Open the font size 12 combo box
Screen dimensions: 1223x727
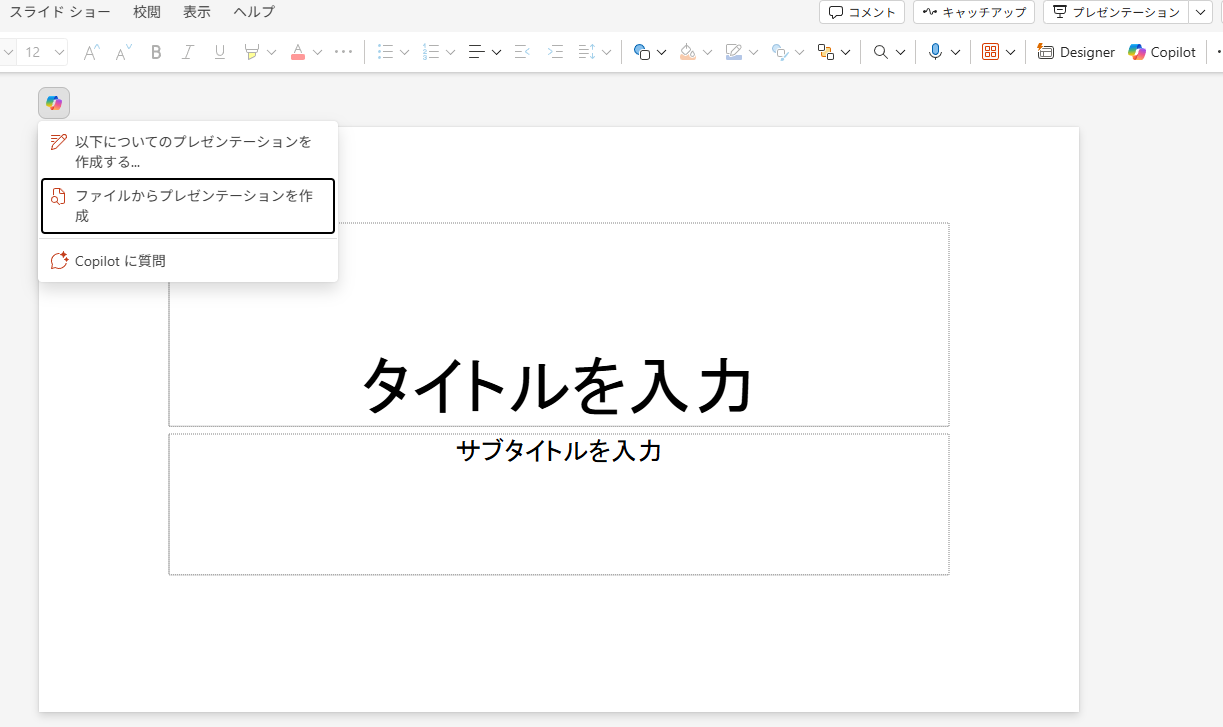[42, 52]
